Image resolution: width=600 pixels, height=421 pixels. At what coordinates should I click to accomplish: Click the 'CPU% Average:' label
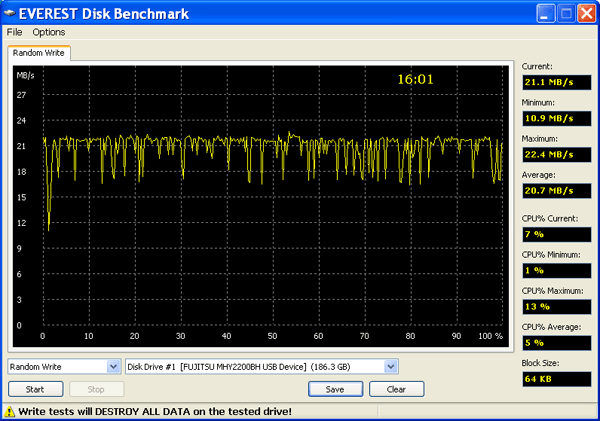click(551, 327)
